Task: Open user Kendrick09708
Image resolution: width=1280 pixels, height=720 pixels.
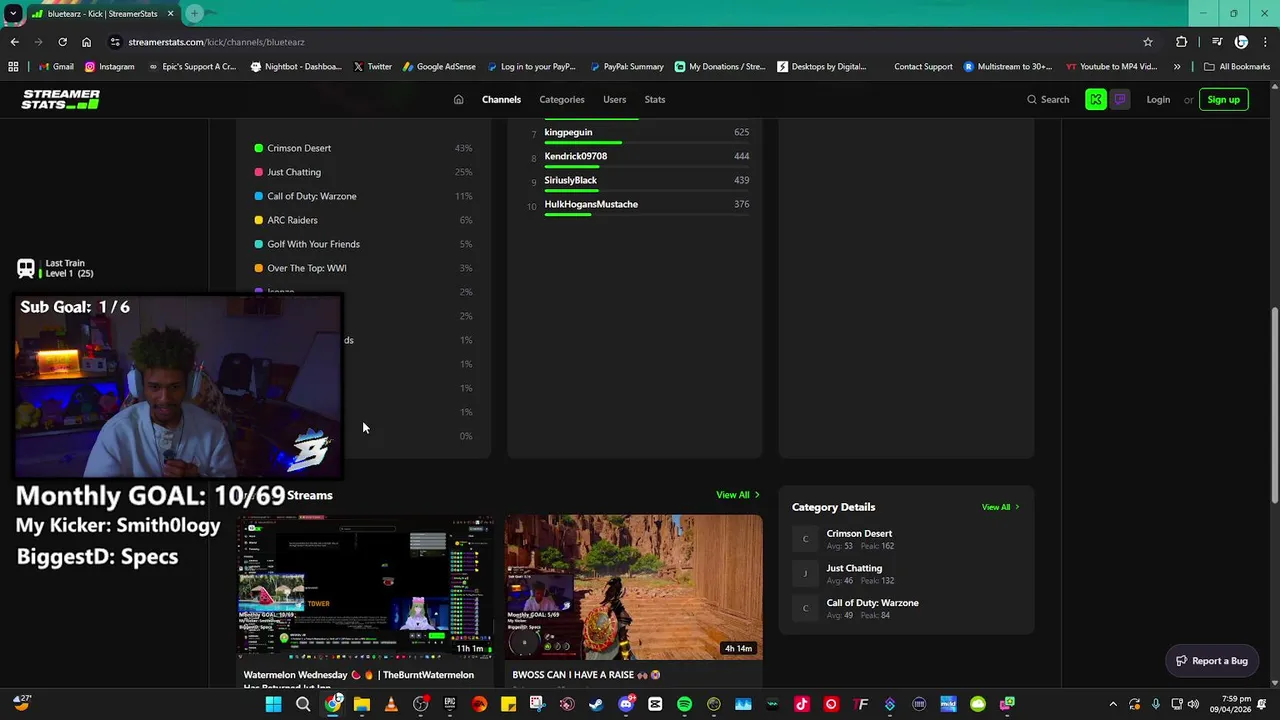Action: coord(575,156)
